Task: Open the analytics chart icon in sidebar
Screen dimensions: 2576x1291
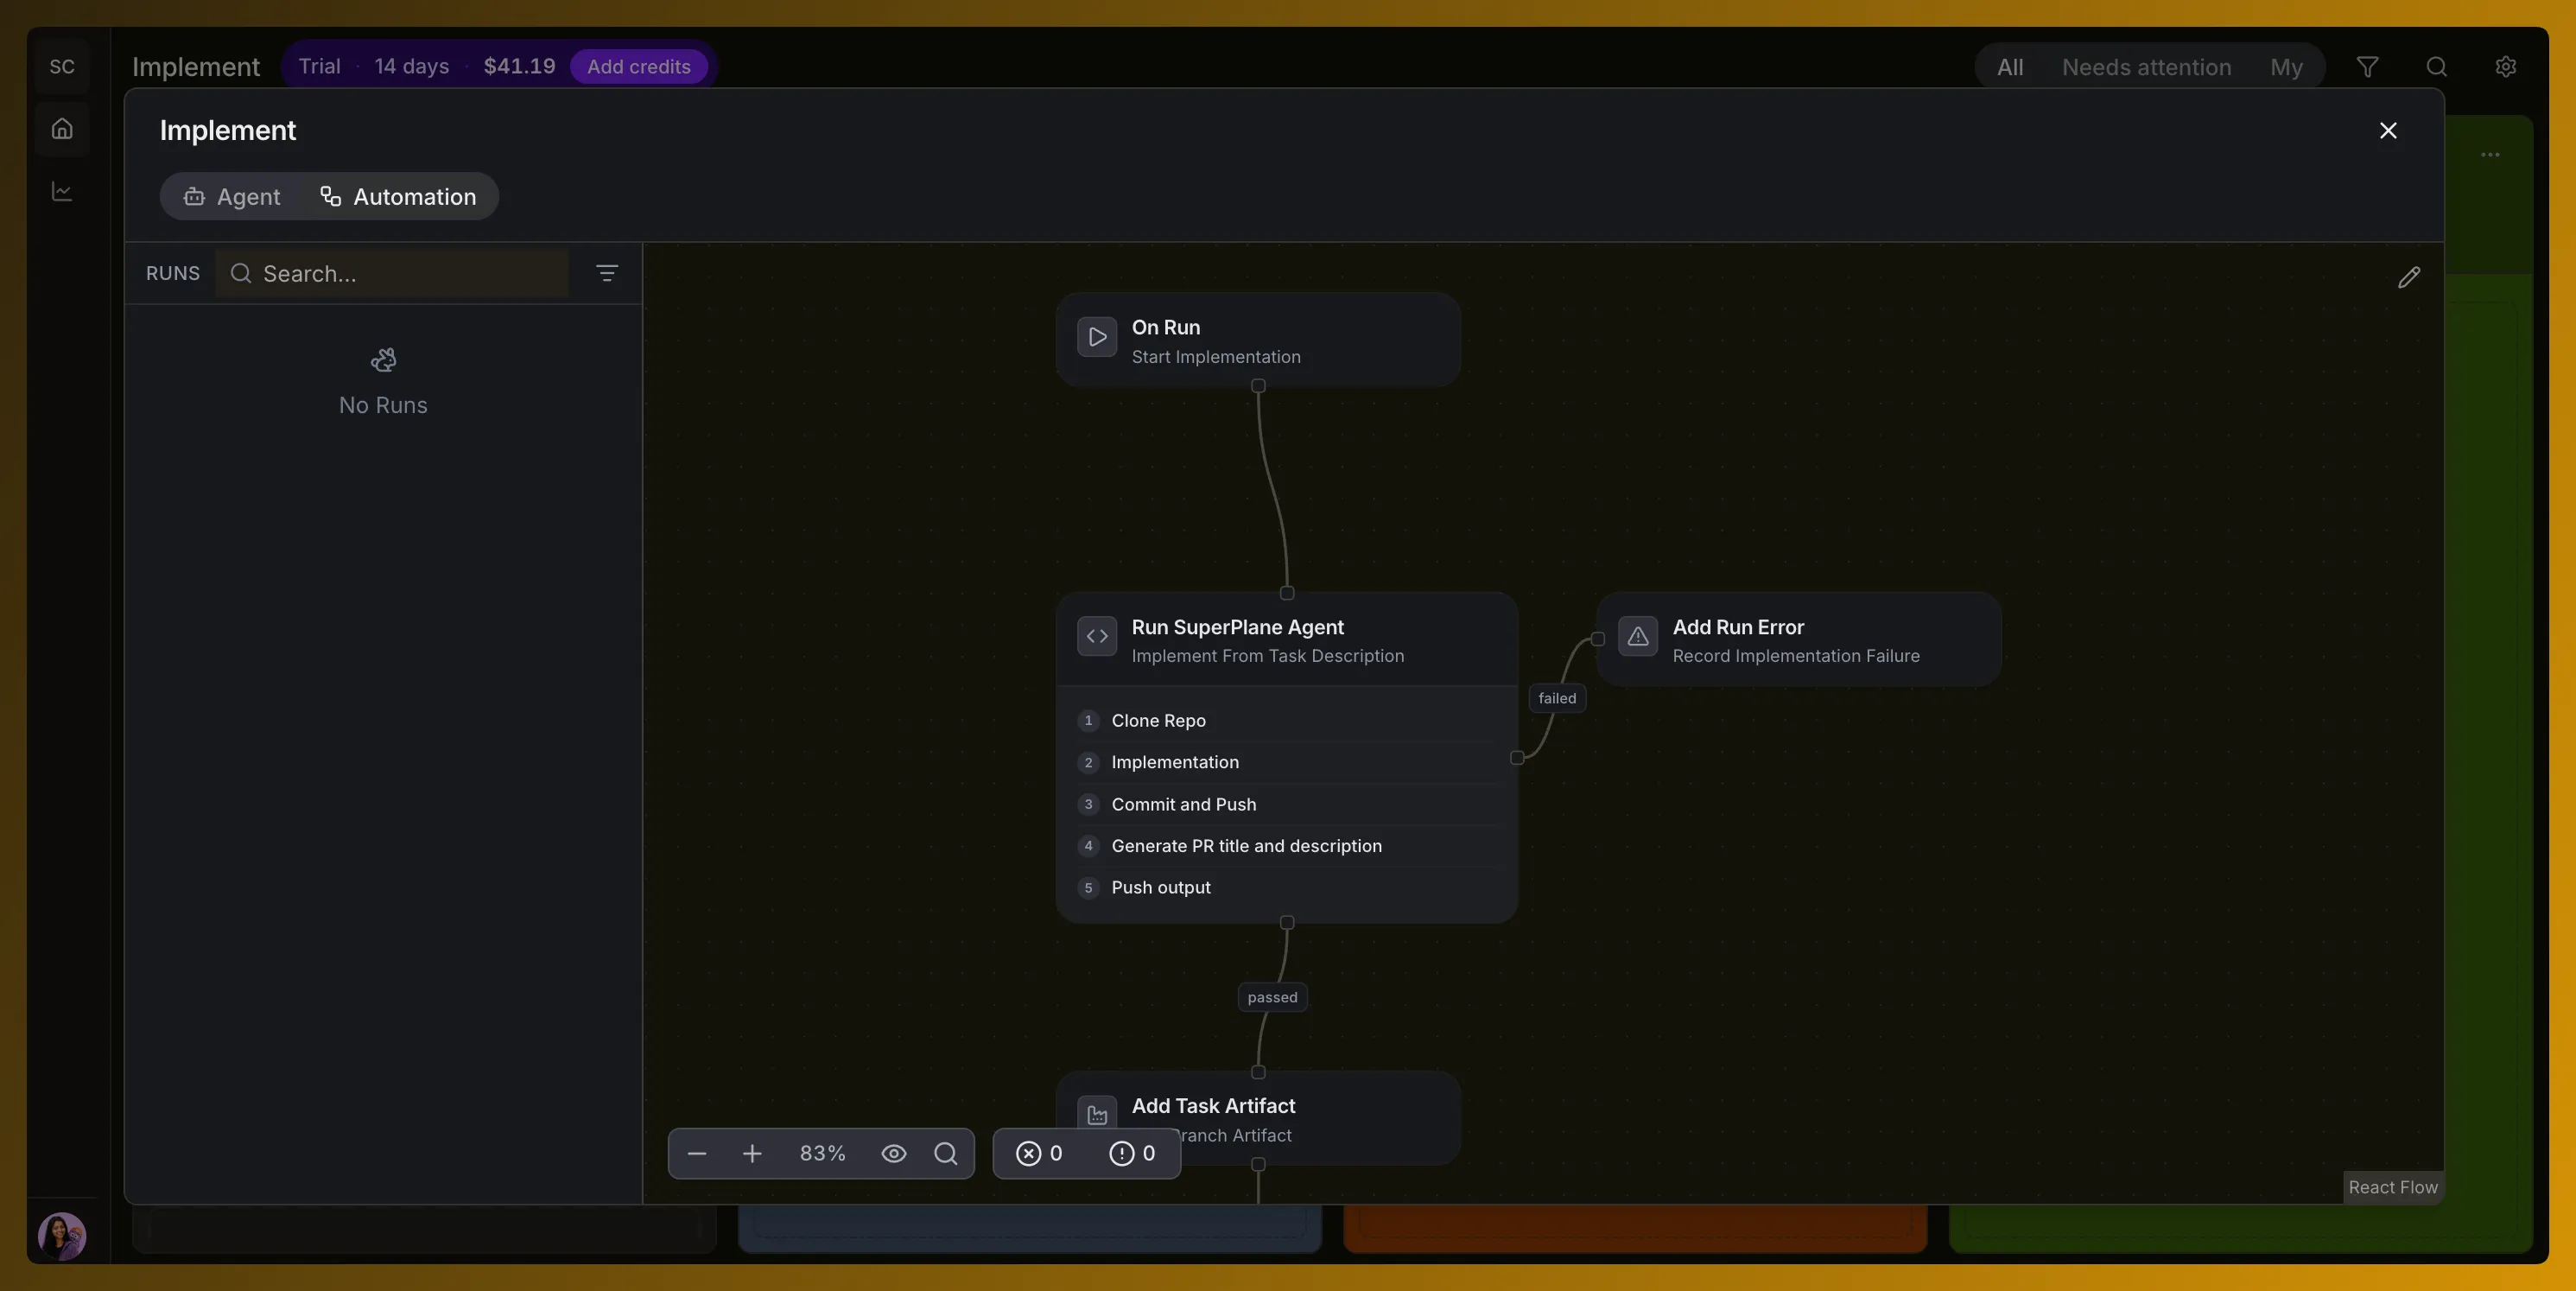Action: (x=62, y=191)
